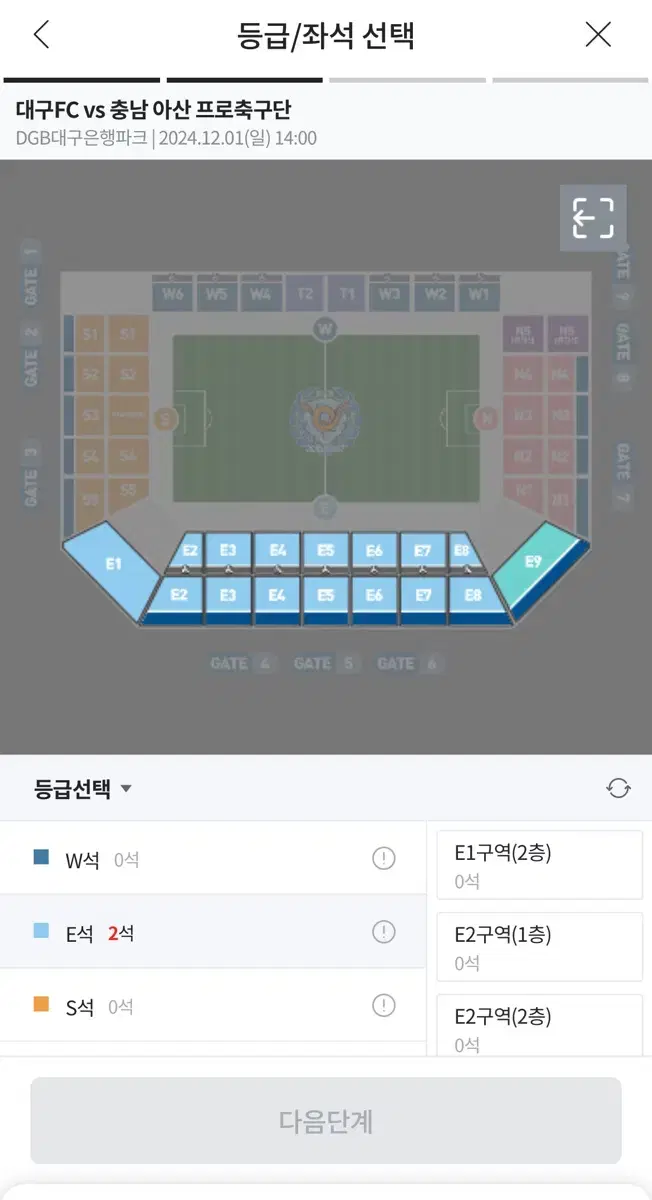The width and height of the screenshot is (652, 1200).
Task: Select the E석 grade row
Action: (x=213, y=932)
